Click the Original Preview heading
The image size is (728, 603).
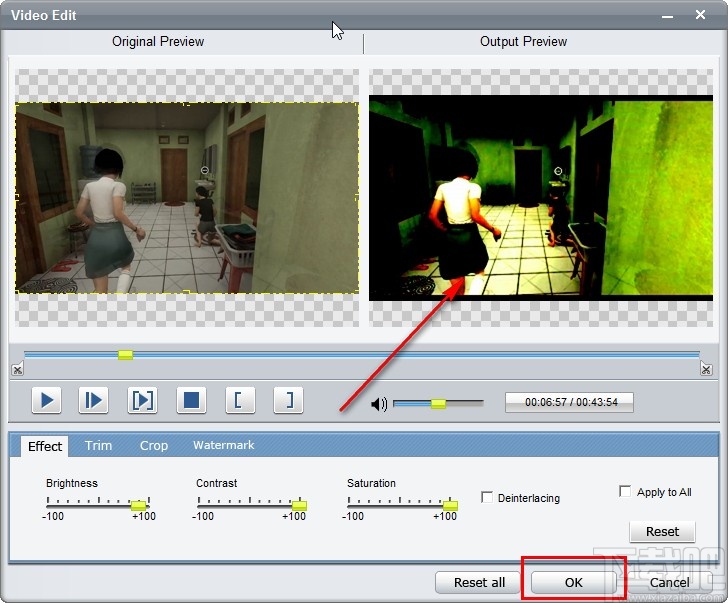tap(158, 41)
